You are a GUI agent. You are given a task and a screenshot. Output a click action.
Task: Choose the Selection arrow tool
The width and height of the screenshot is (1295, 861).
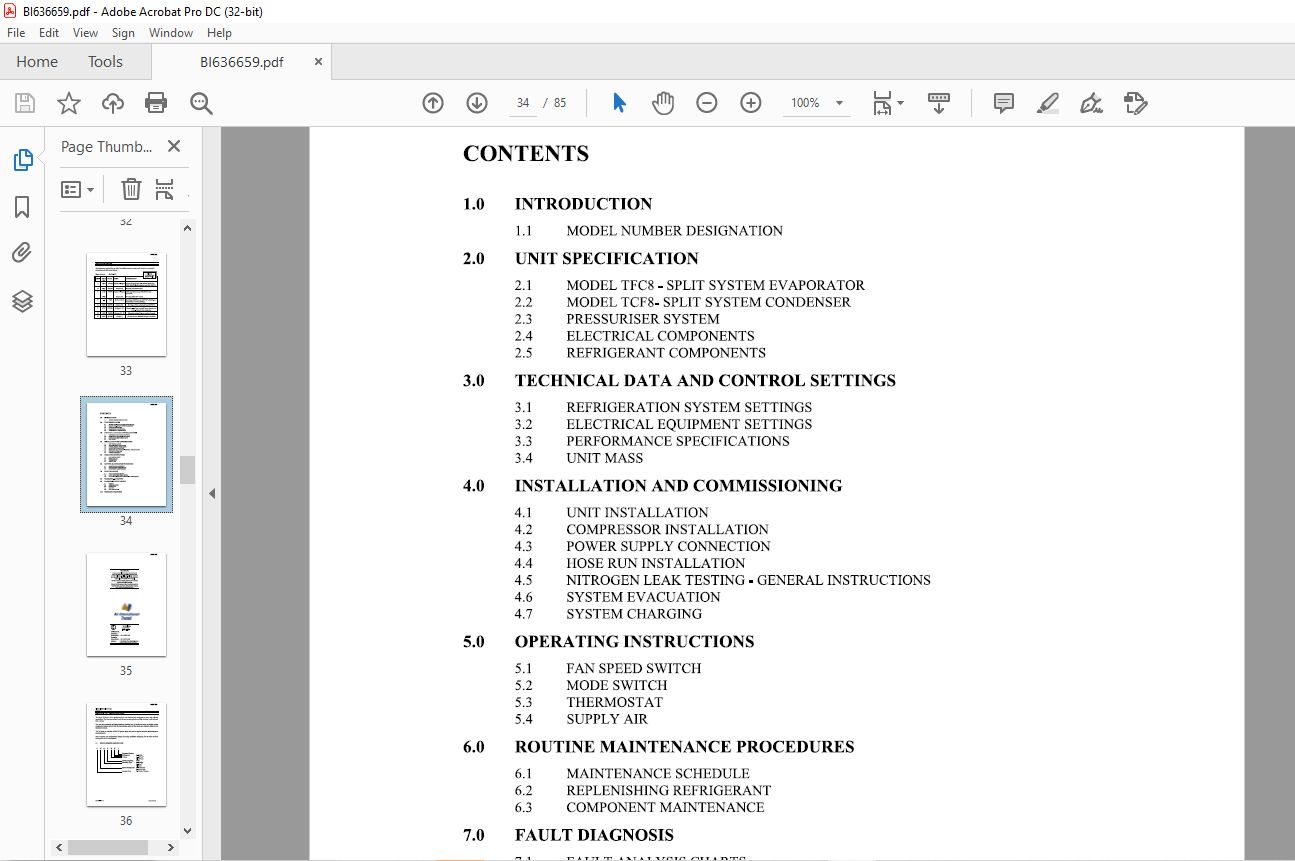coord(619,103)
